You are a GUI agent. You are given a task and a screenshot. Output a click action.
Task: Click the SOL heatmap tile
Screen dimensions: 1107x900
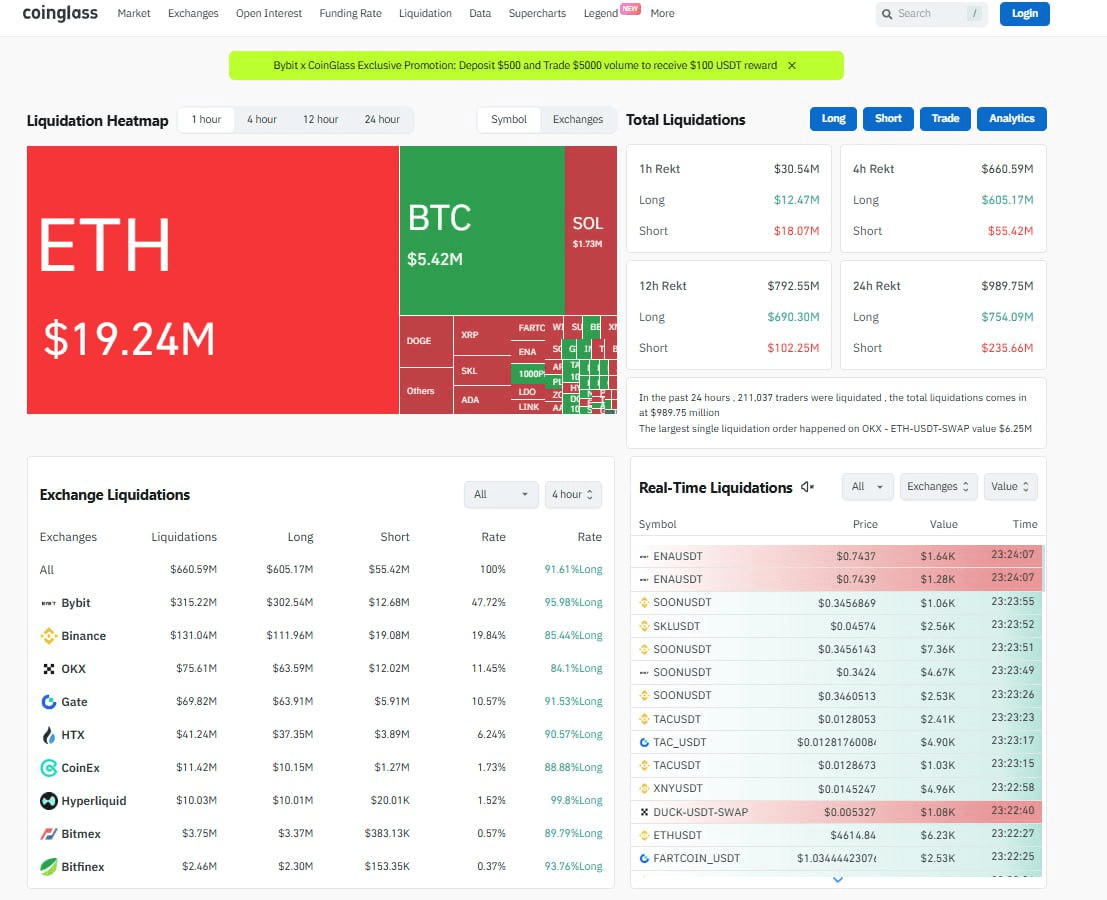[591, 230]
